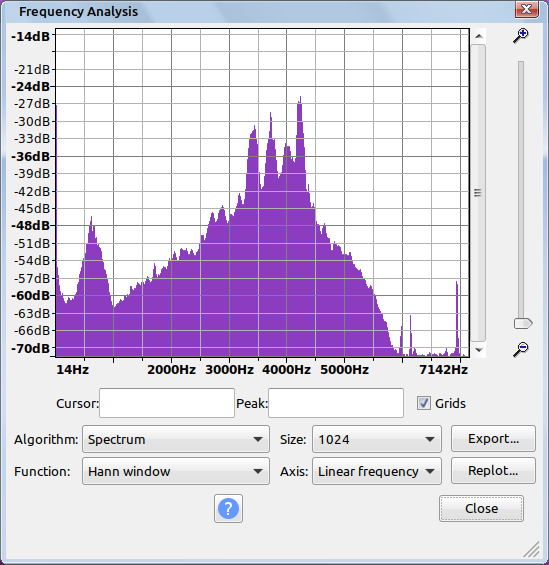549x565 pixels.
Task: Click the zoom in magnifier icon
Action: [x=521, y=36]
